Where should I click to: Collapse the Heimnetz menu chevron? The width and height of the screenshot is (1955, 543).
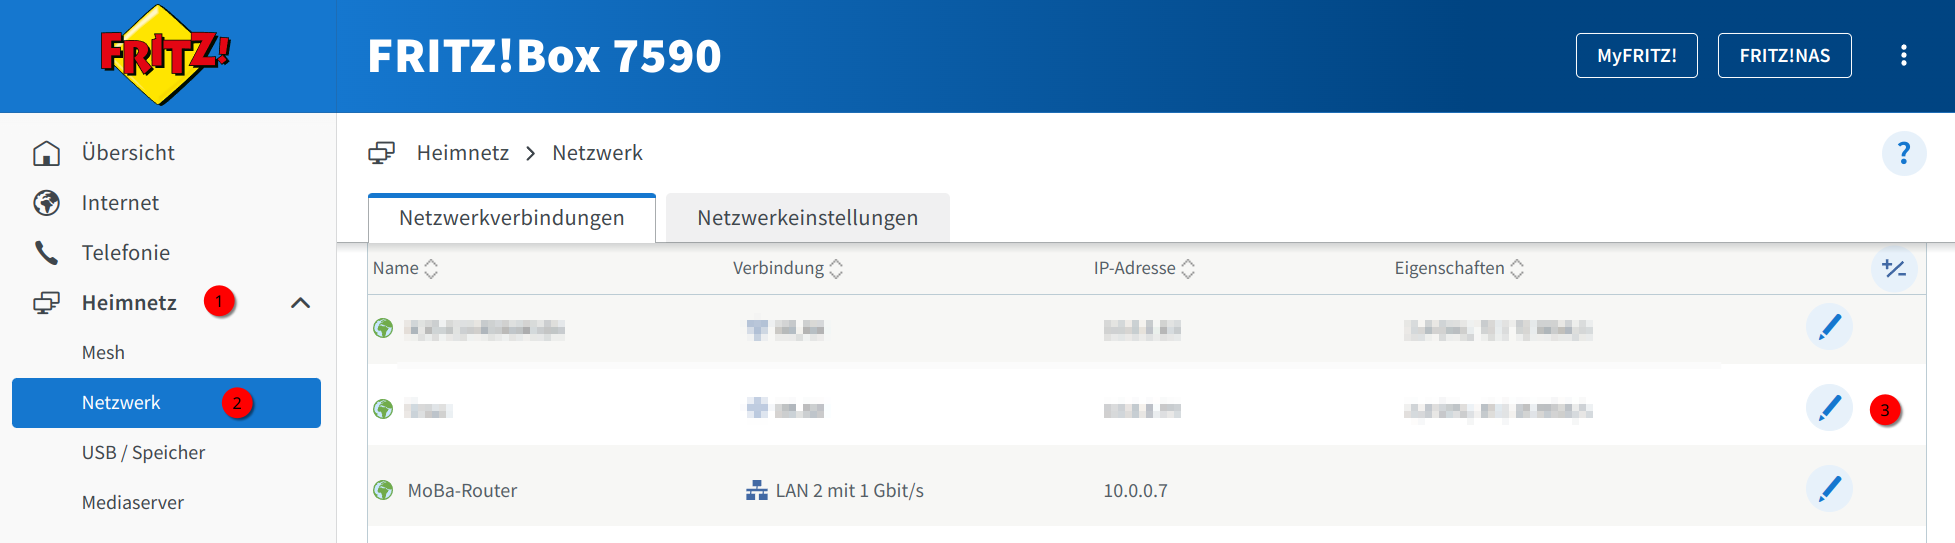pyautogui.click(x=300, y=303)
